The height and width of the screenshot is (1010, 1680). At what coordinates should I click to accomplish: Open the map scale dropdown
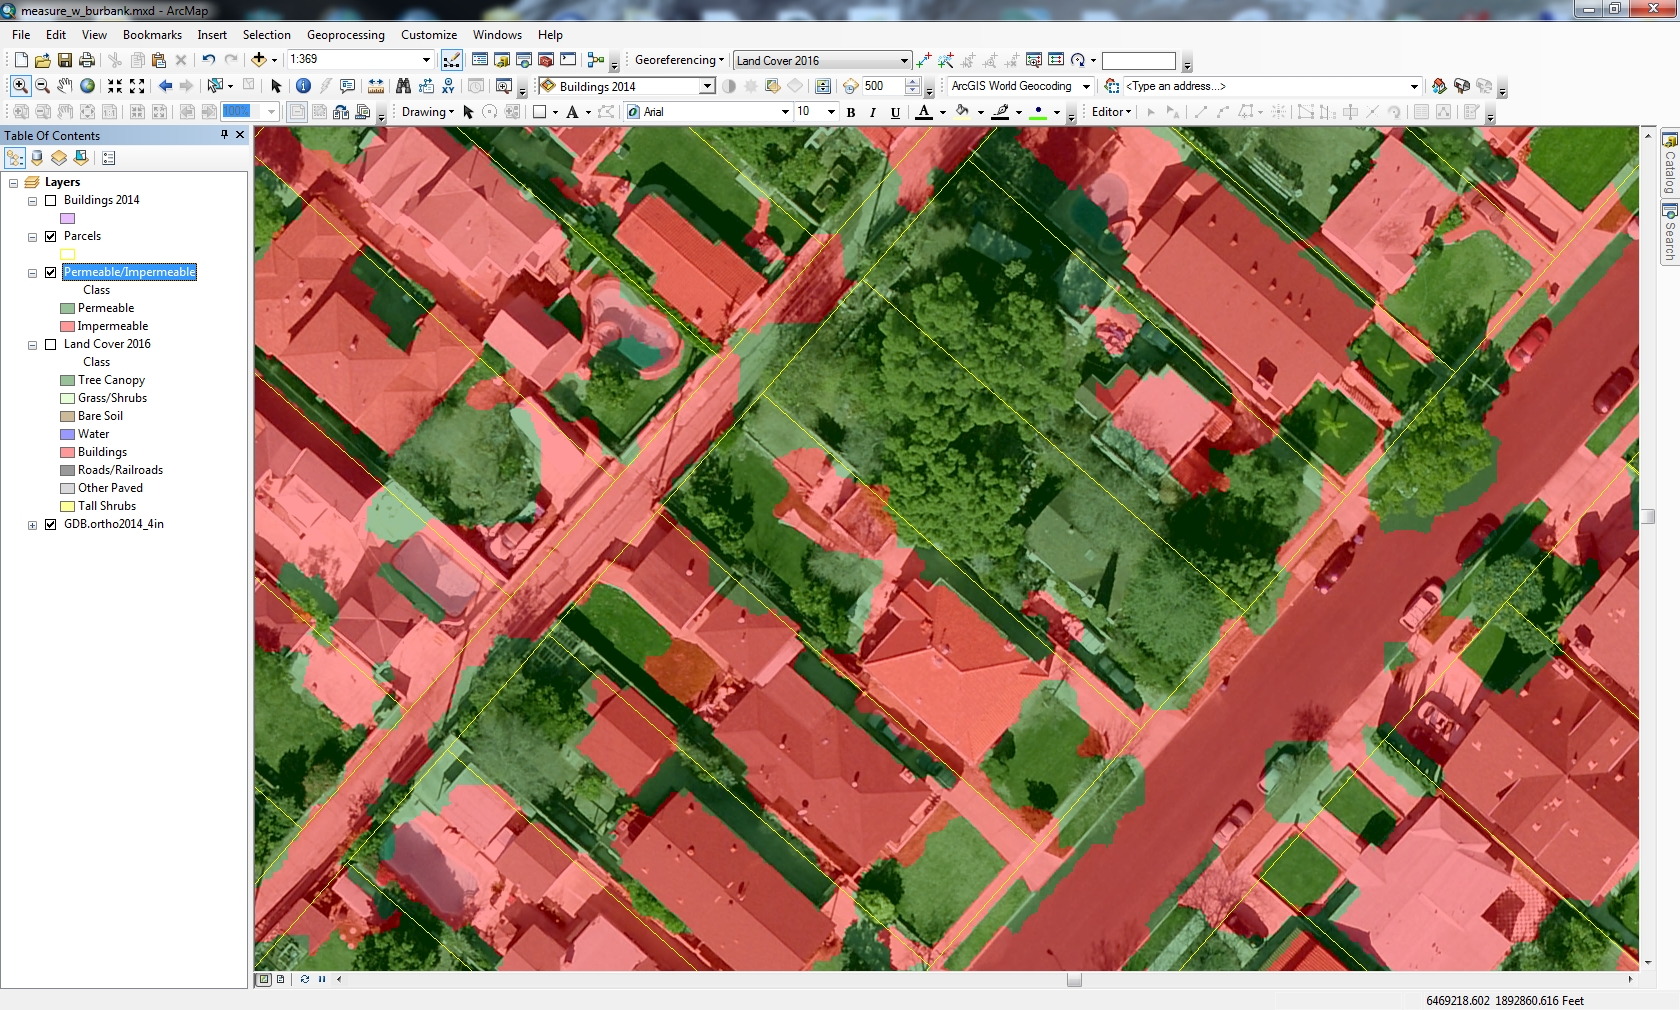coord(426,60)
